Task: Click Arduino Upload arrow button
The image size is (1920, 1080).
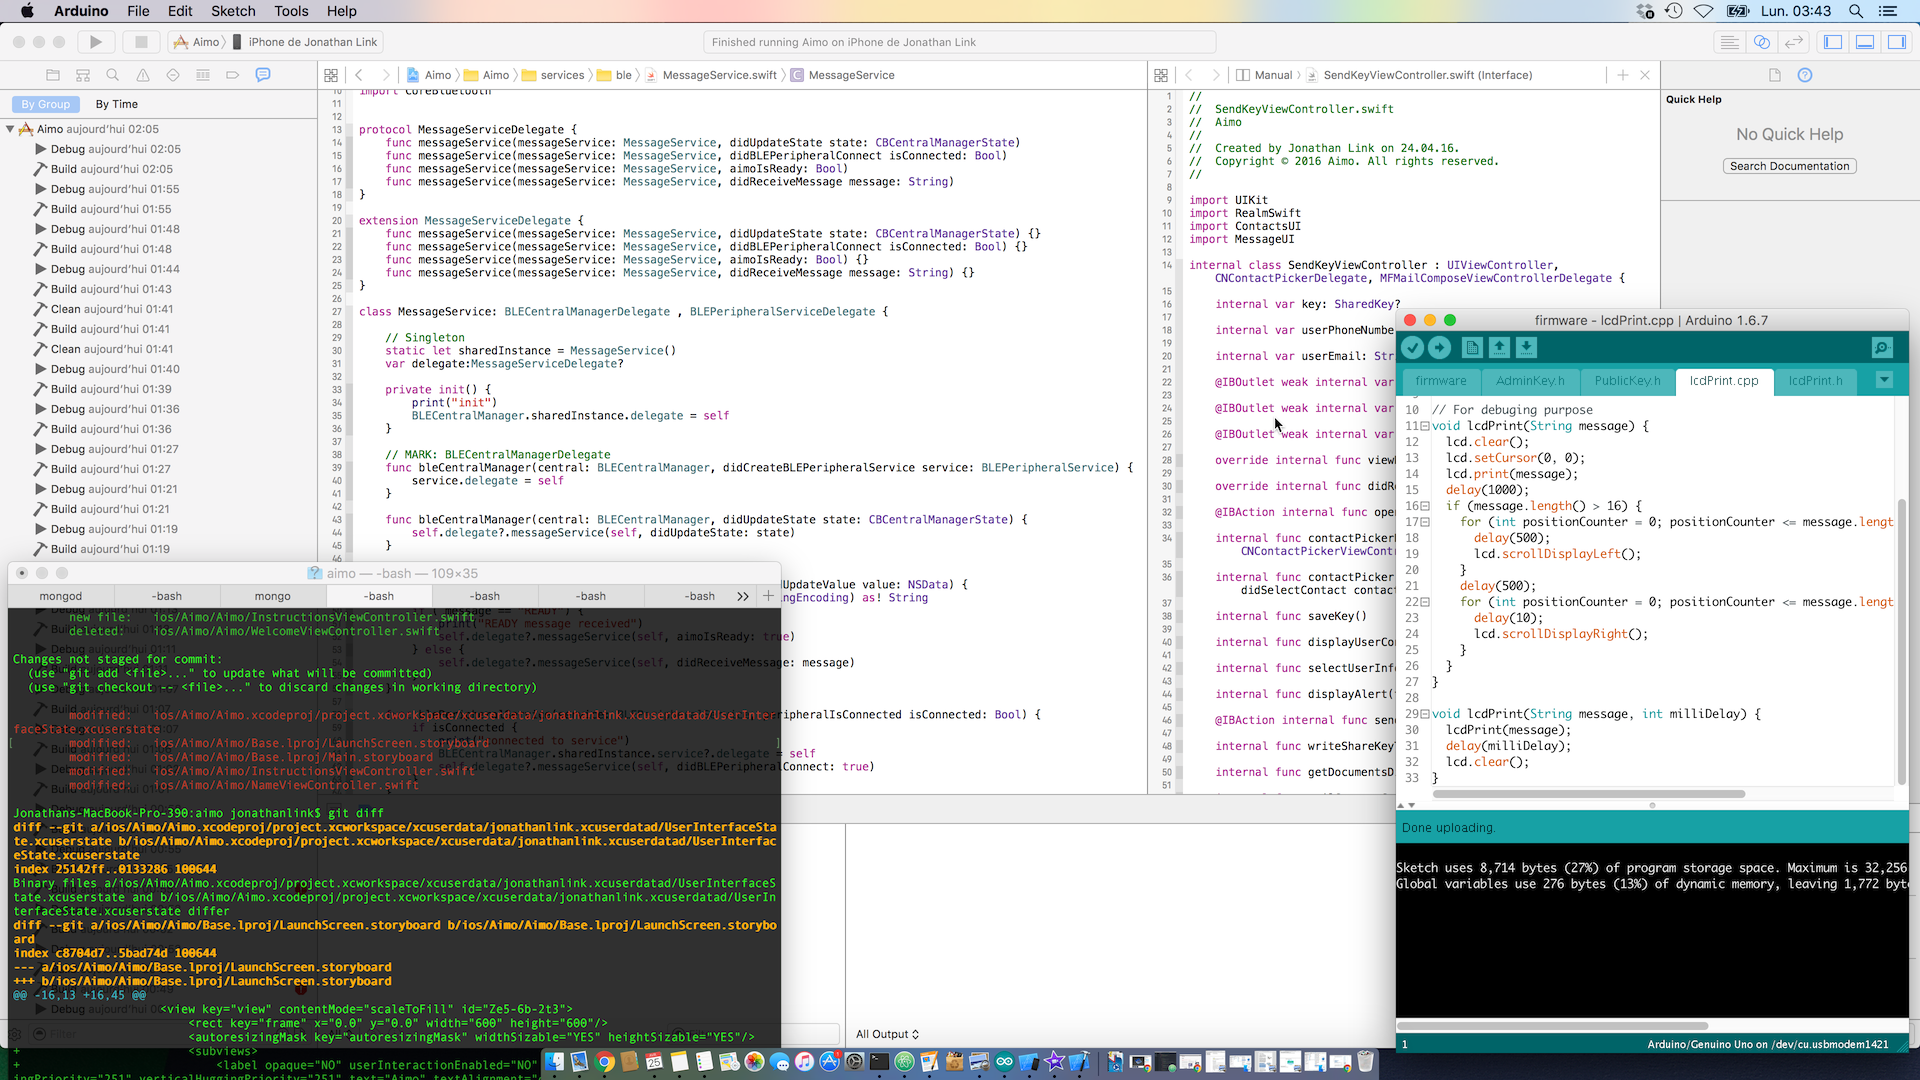Action: coord(1439,347)
